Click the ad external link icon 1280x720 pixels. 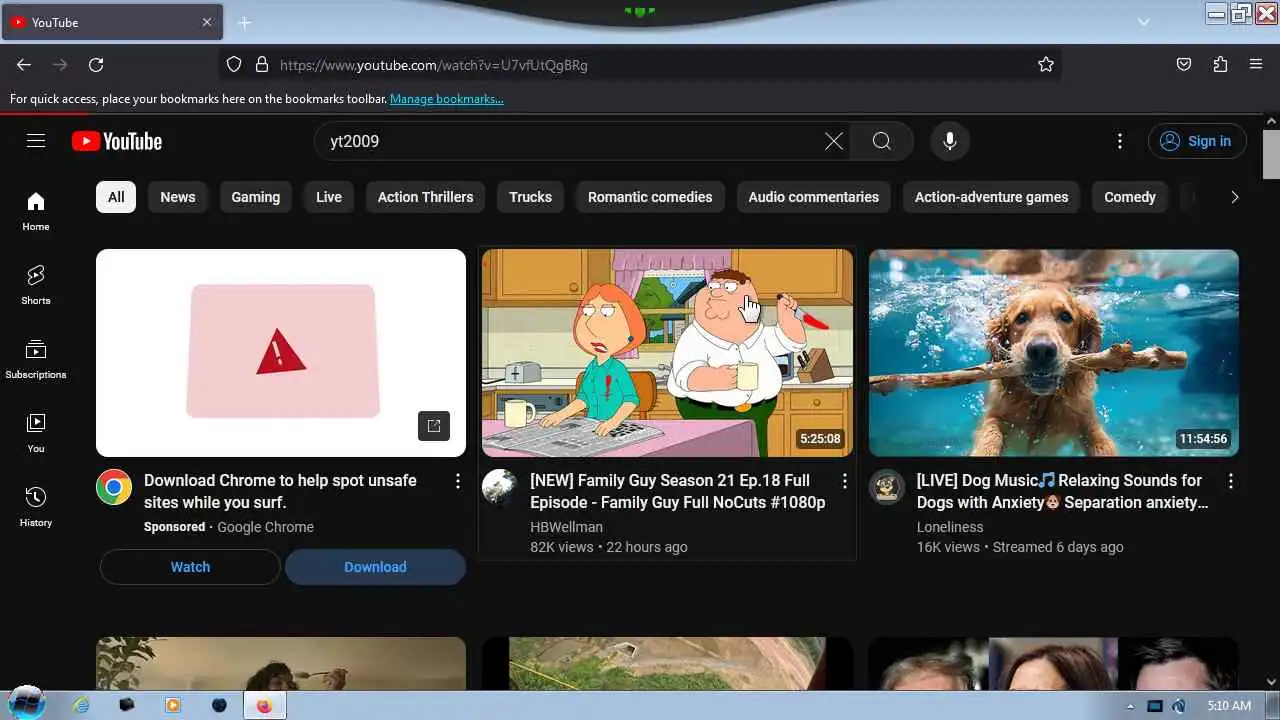434,425
